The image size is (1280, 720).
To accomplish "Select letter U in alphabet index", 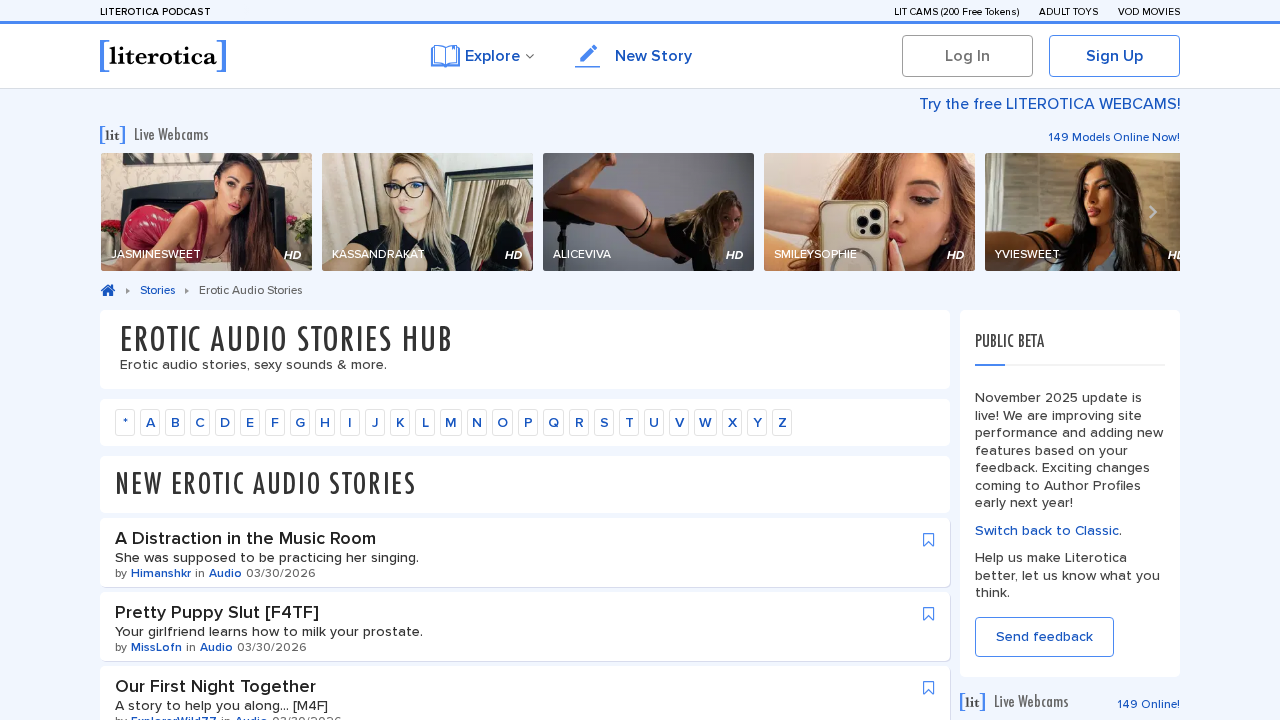I will pos(654,422).
